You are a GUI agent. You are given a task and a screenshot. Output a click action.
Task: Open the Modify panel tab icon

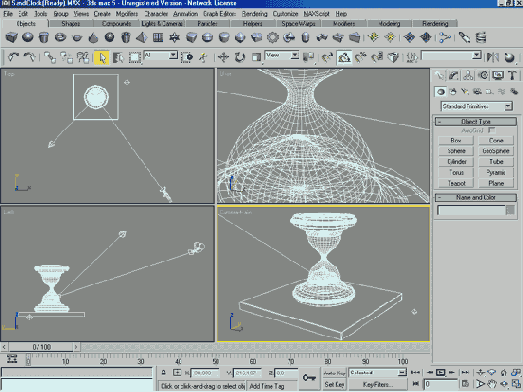[x=453, y=75]
